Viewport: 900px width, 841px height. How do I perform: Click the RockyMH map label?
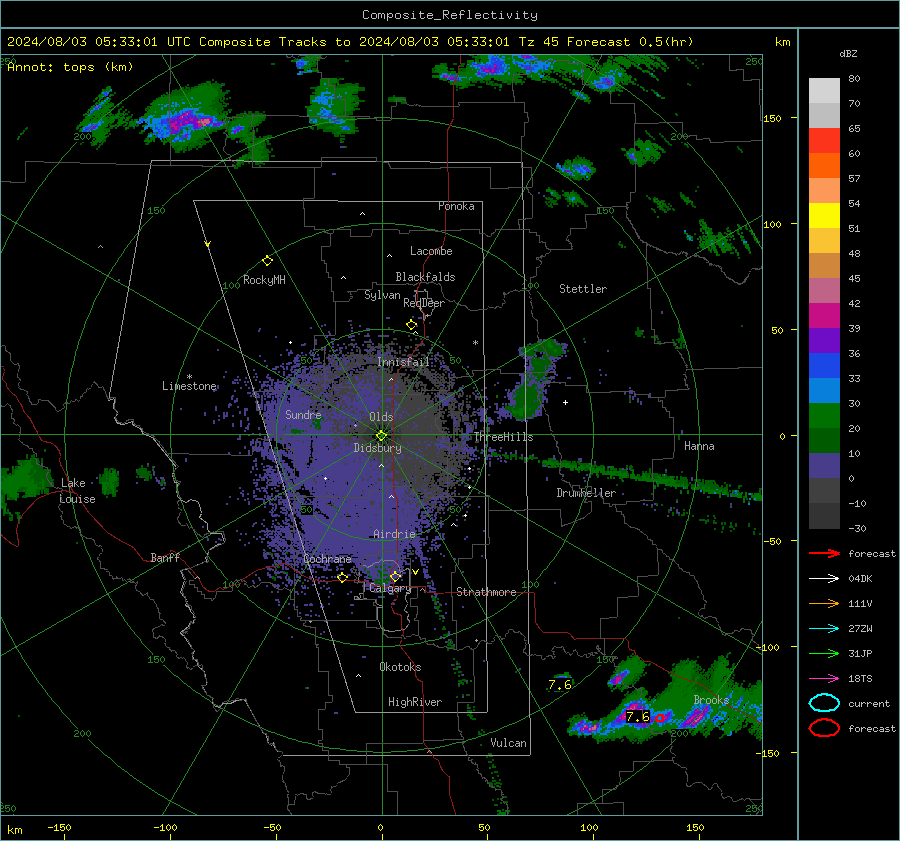(264, 280)
